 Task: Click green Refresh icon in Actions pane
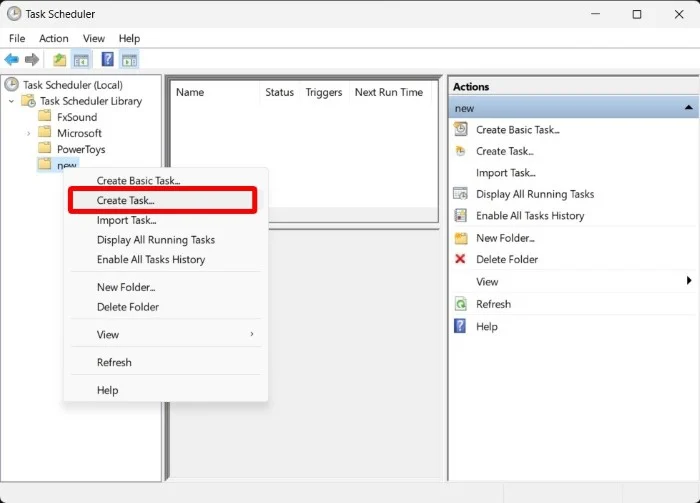pos(460,304)
